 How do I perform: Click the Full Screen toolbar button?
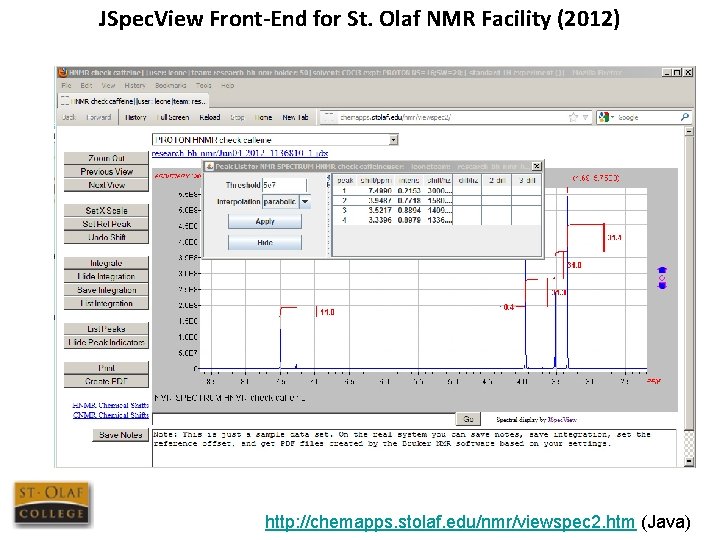click(173, 118)
